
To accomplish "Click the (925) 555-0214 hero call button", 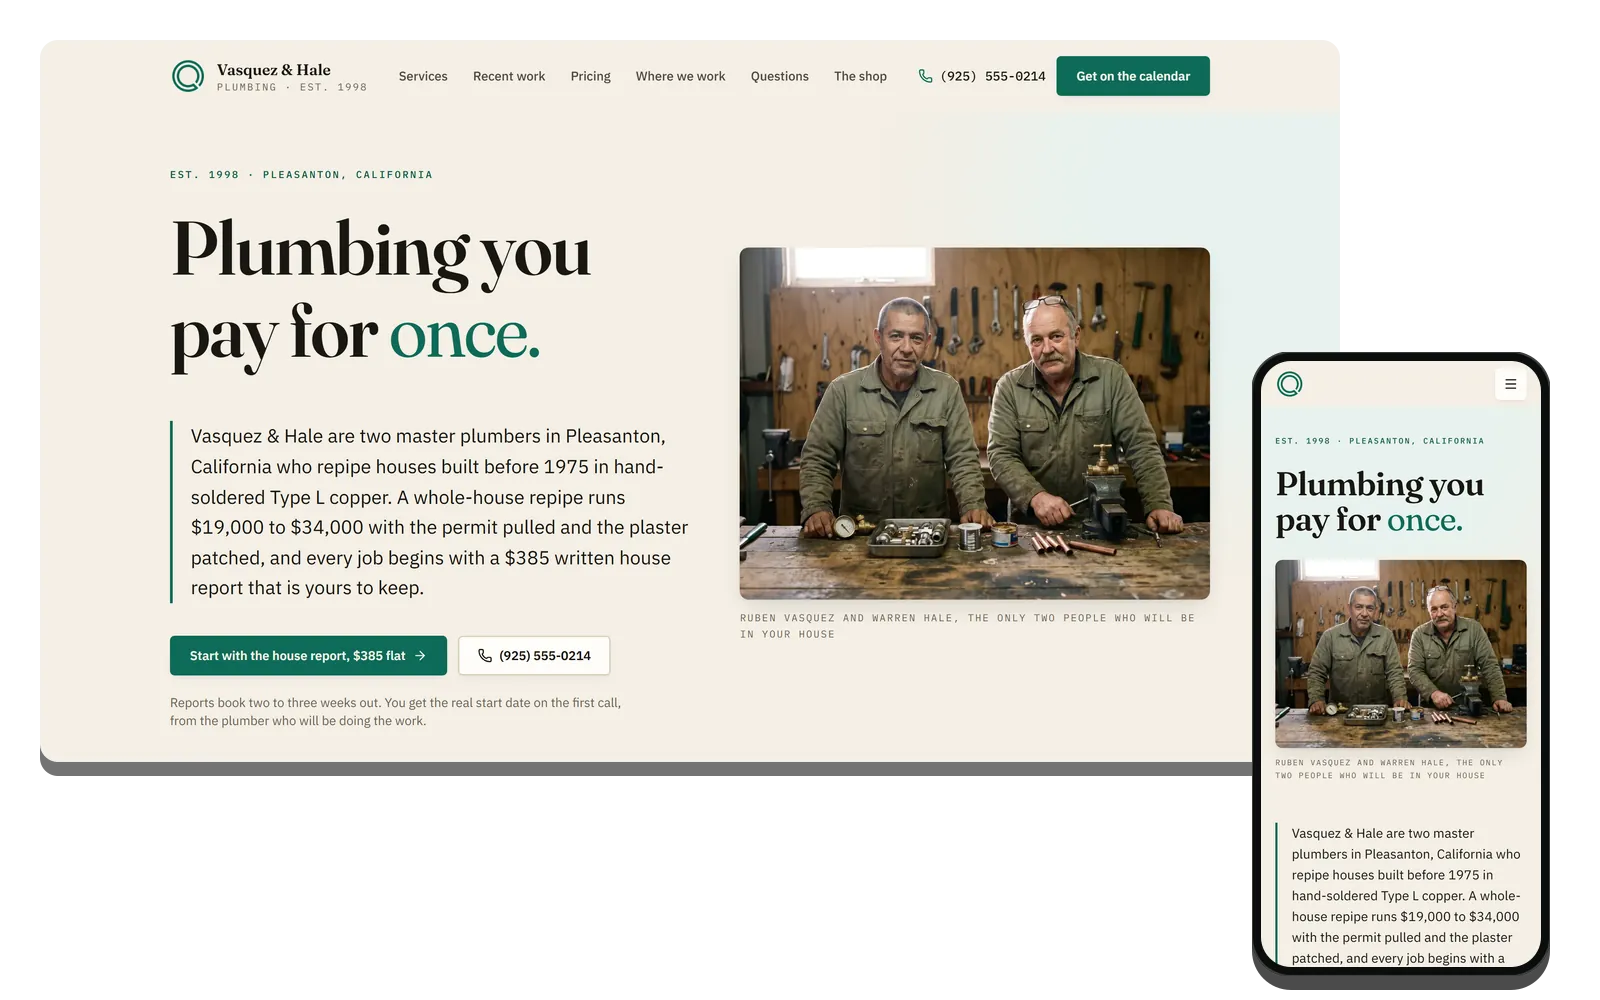I will pos(534,656).
